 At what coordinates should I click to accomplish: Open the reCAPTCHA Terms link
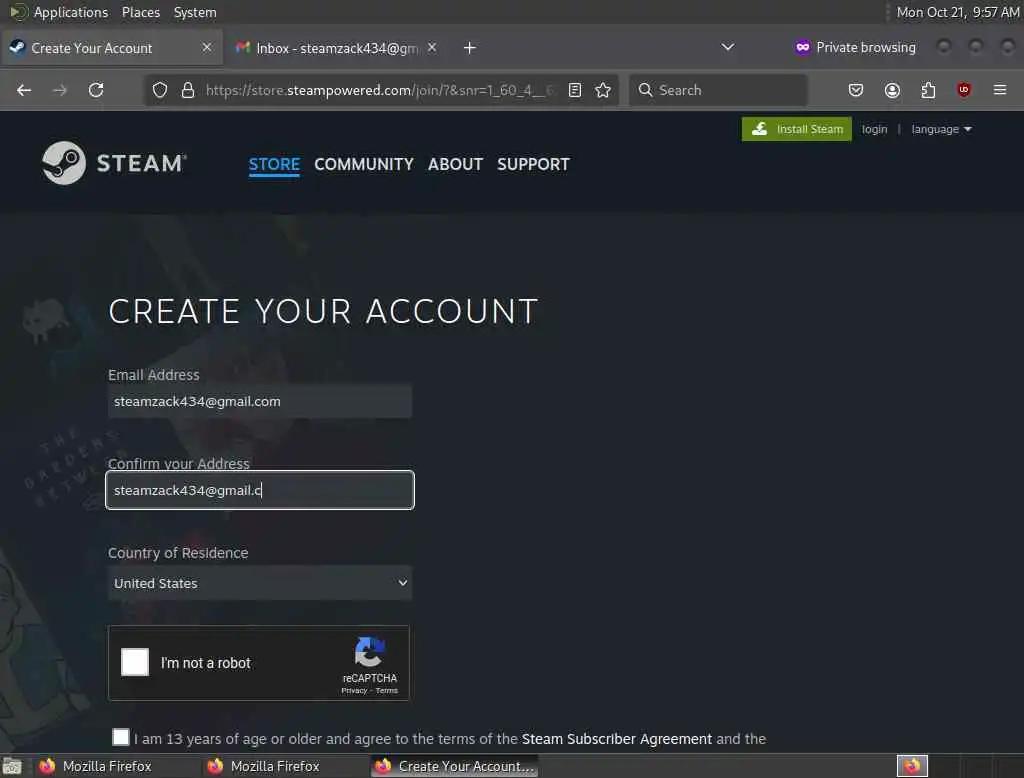click(387, 690)
